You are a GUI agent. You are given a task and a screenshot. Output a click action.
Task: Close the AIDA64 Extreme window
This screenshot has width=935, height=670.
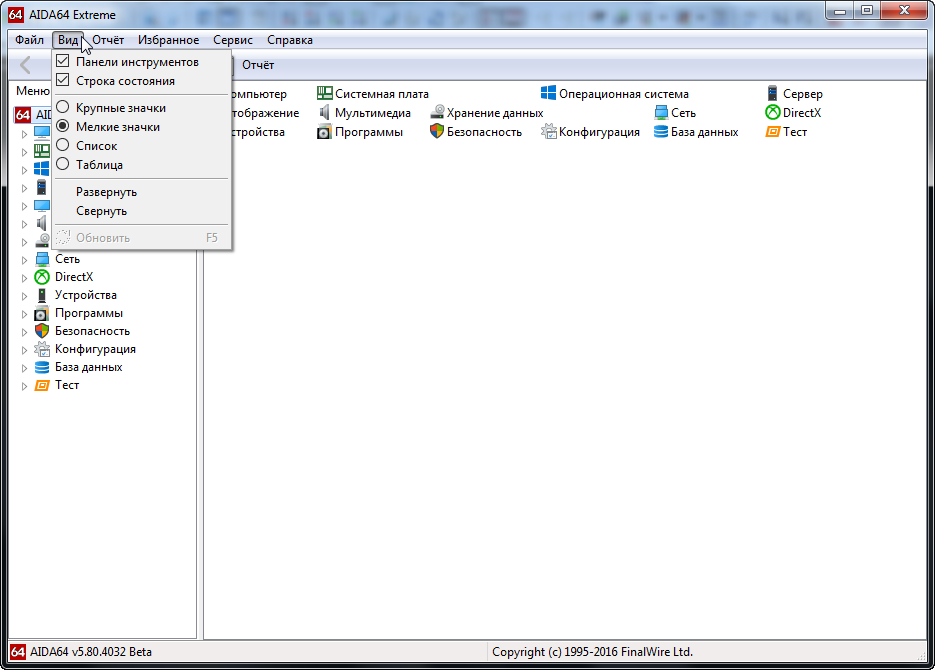(904, 11)
